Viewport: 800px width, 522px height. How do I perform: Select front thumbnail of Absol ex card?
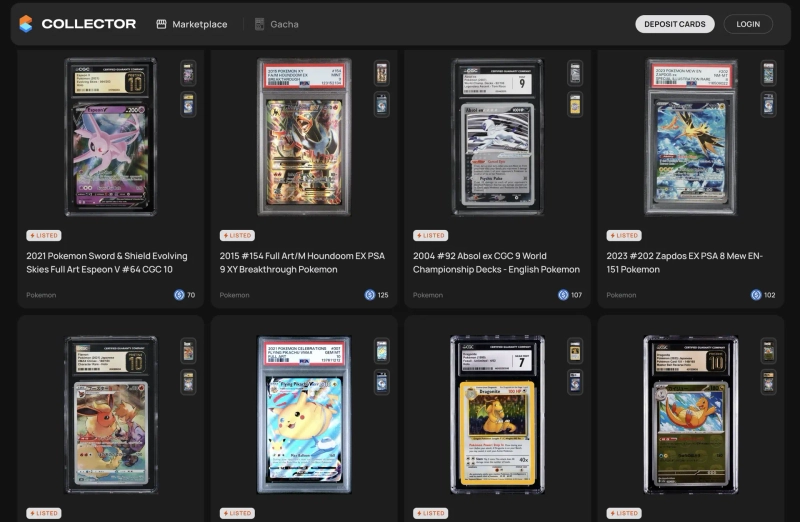(x=575, y=73)
